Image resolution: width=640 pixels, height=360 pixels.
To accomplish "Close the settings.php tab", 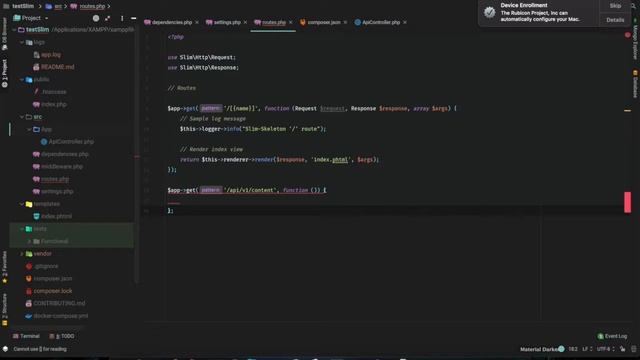I will tap(245, 22).
